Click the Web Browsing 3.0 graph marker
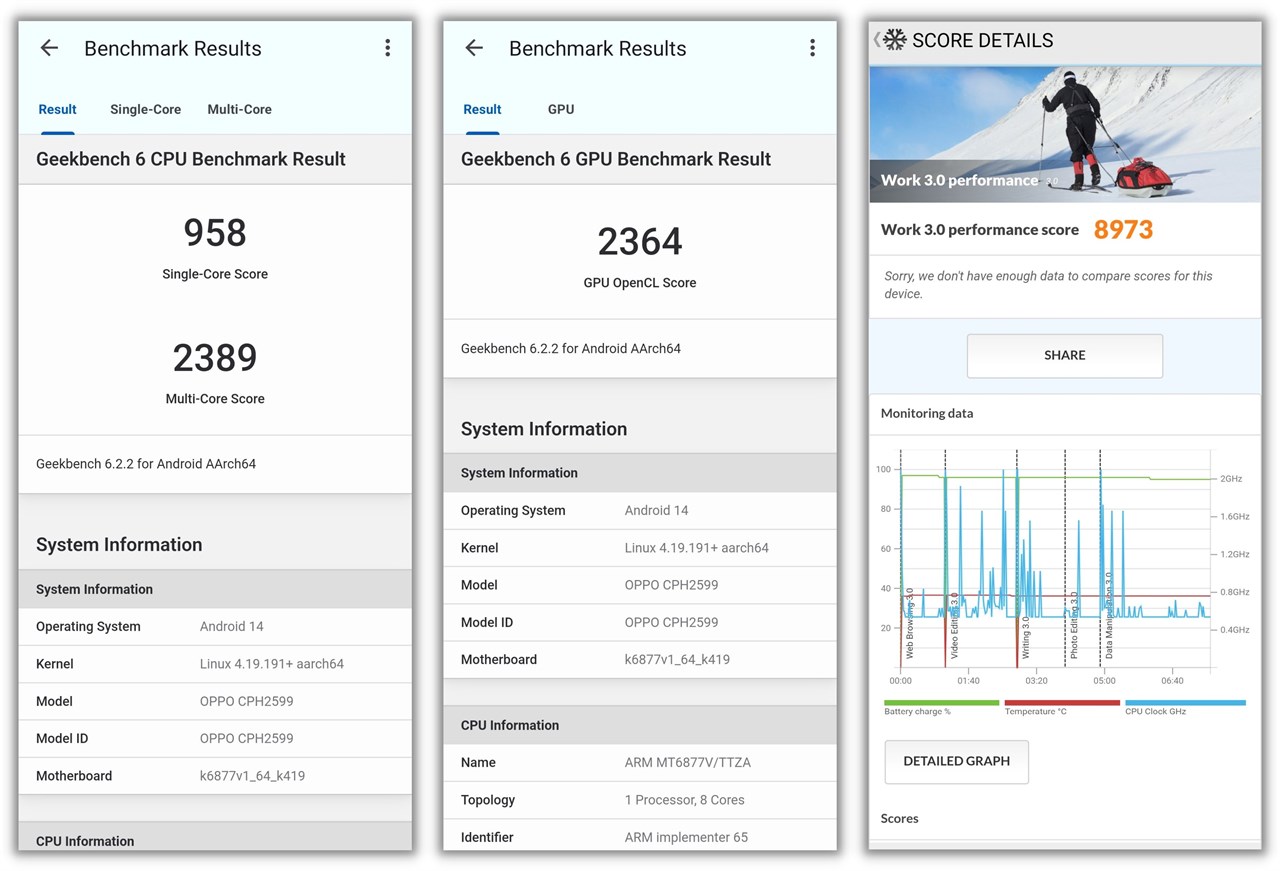The height and width of the screenshot is (871, 1280). point(909,622)
